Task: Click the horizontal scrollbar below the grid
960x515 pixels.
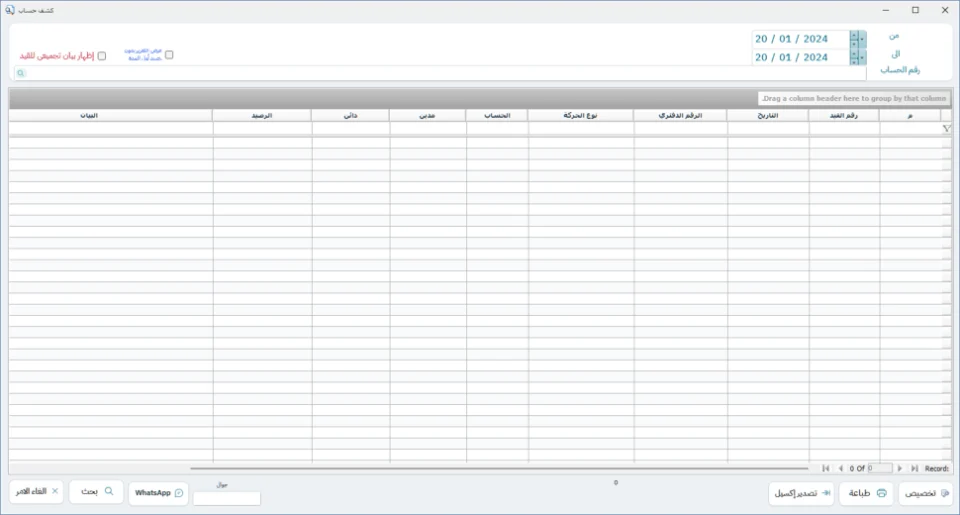Action: (499, 468)
